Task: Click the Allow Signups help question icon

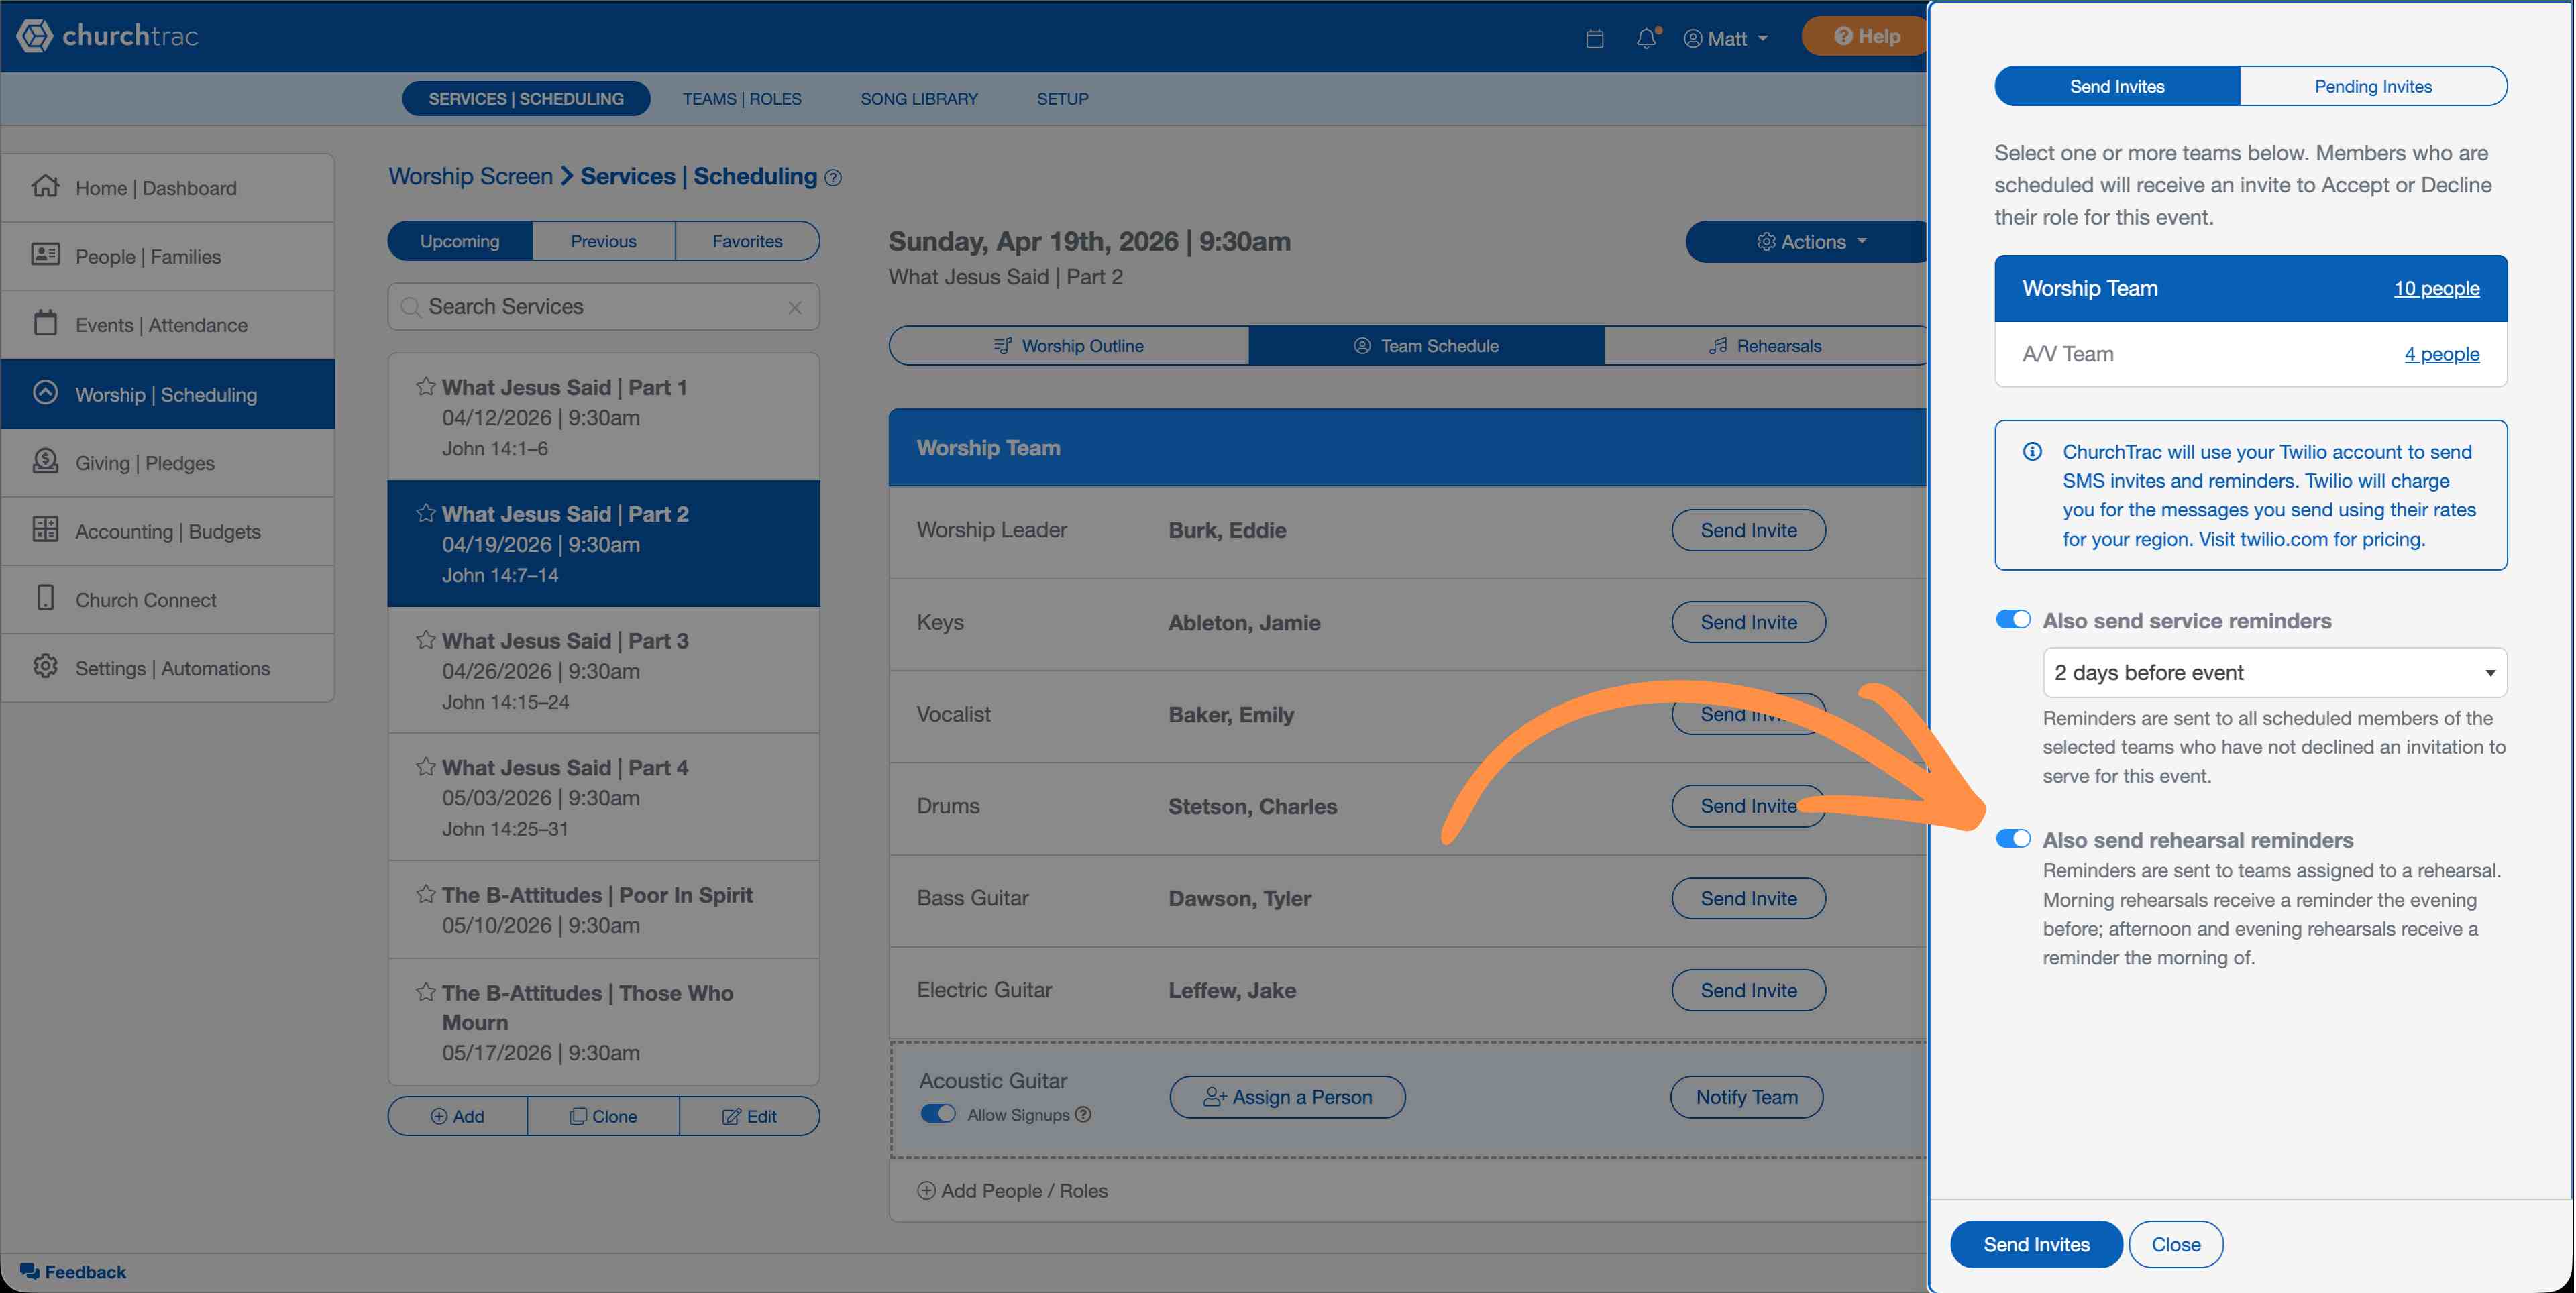Action: (1084, 1114)
